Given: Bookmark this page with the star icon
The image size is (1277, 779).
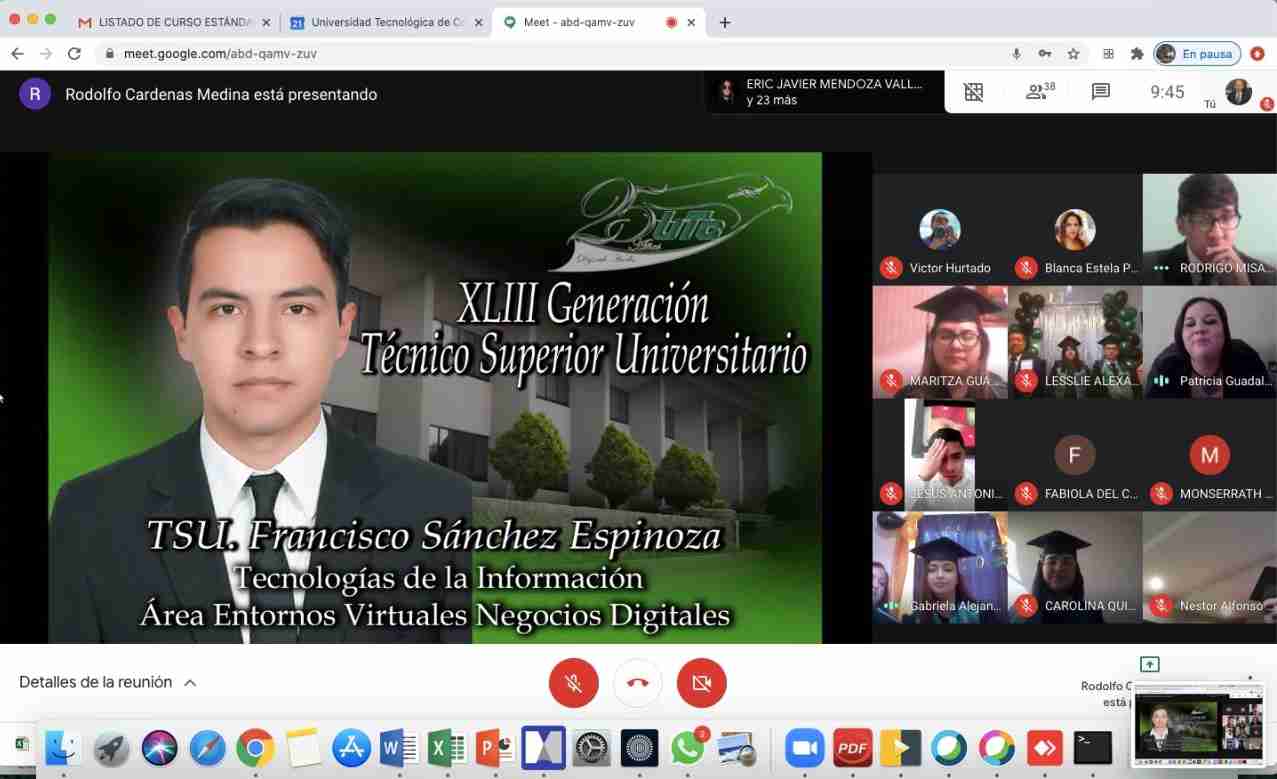Looking at the screenshot, I should (x=1073, y=53).
